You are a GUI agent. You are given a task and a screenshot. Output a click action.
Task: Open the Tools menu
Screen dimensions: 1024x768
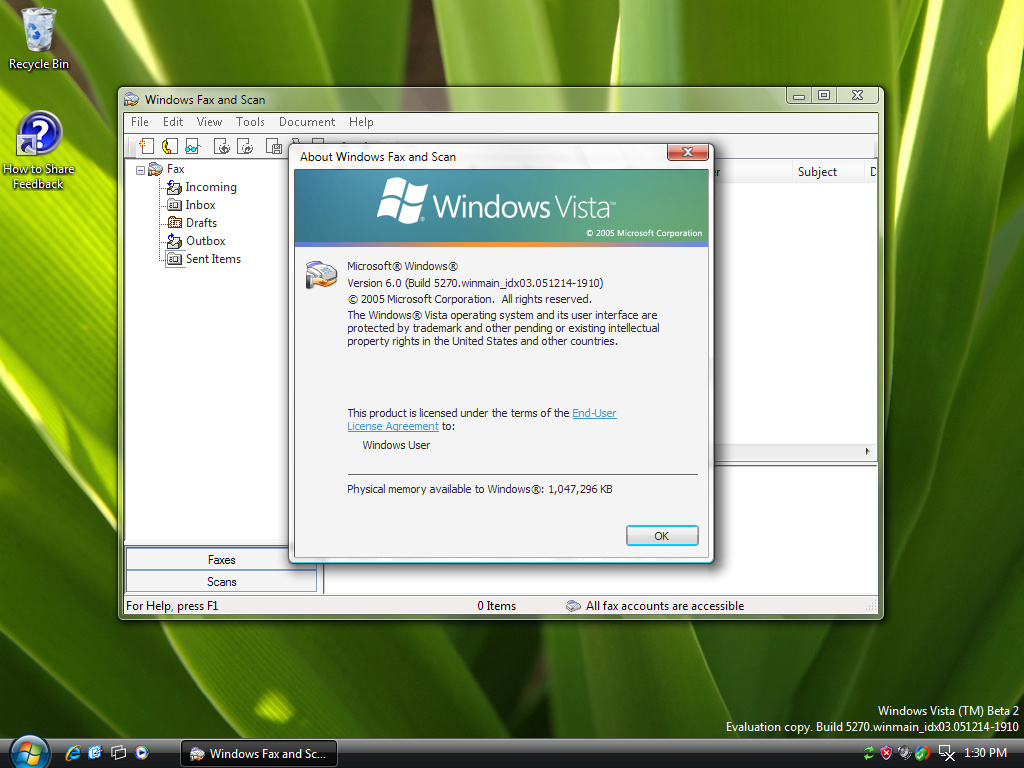coord(250,122)
